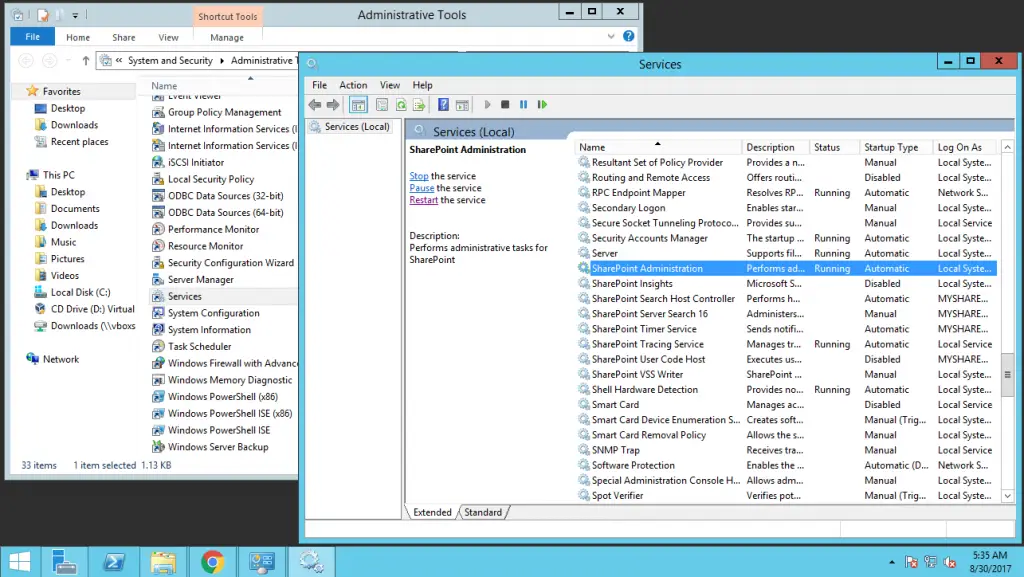Open PowerShell from the taskbar
Image resolution: width=1024 pixels, height=577 pixels.
[114, 561]
